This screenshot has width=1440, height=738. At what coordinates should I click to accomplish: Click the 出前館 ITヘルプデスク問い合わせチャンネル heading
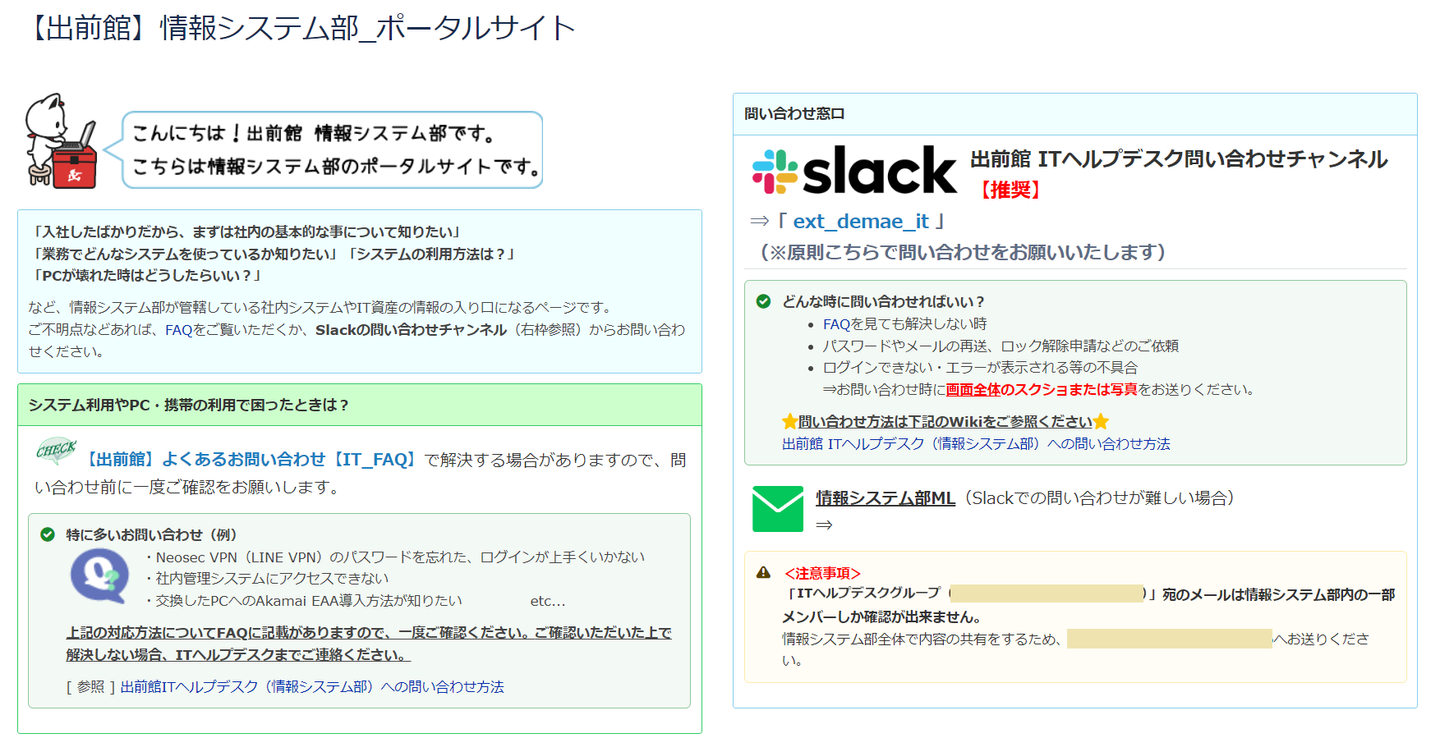pos(1179,159)
